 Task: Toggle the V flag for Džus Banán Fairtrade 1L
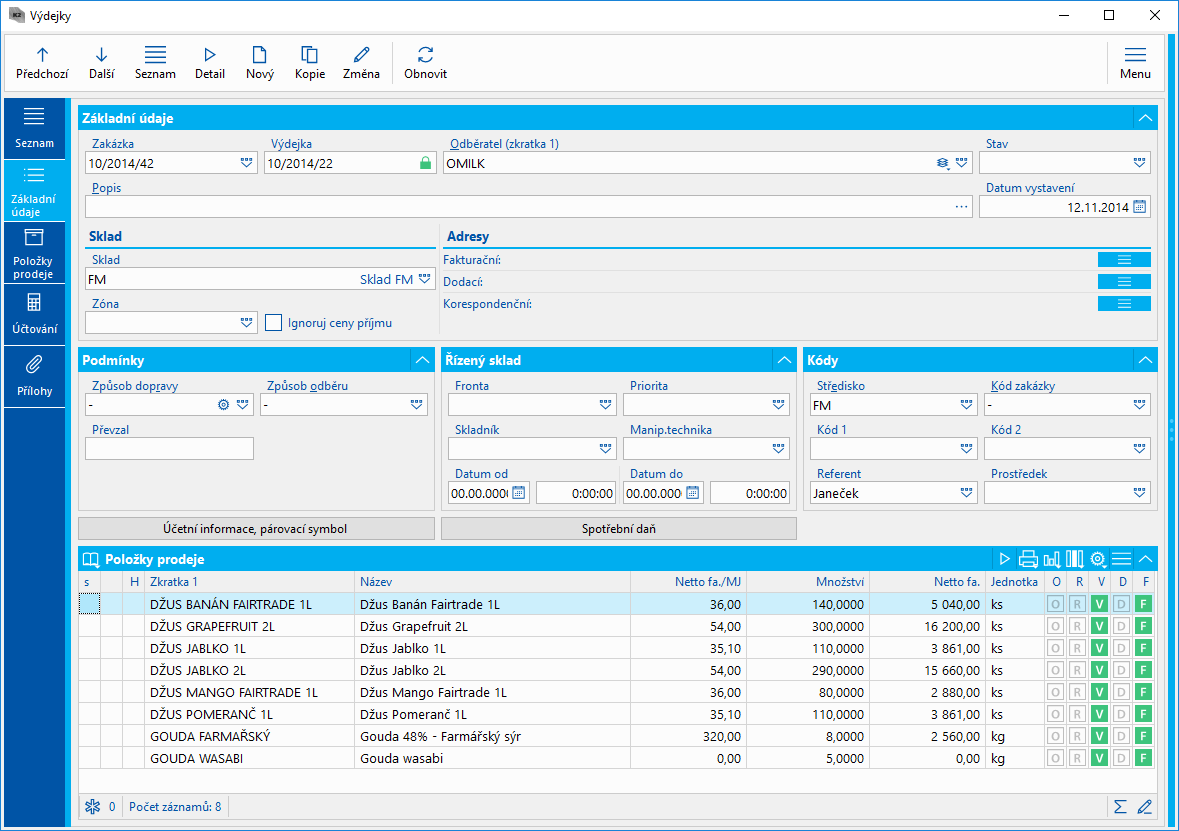pos(1099,604)
